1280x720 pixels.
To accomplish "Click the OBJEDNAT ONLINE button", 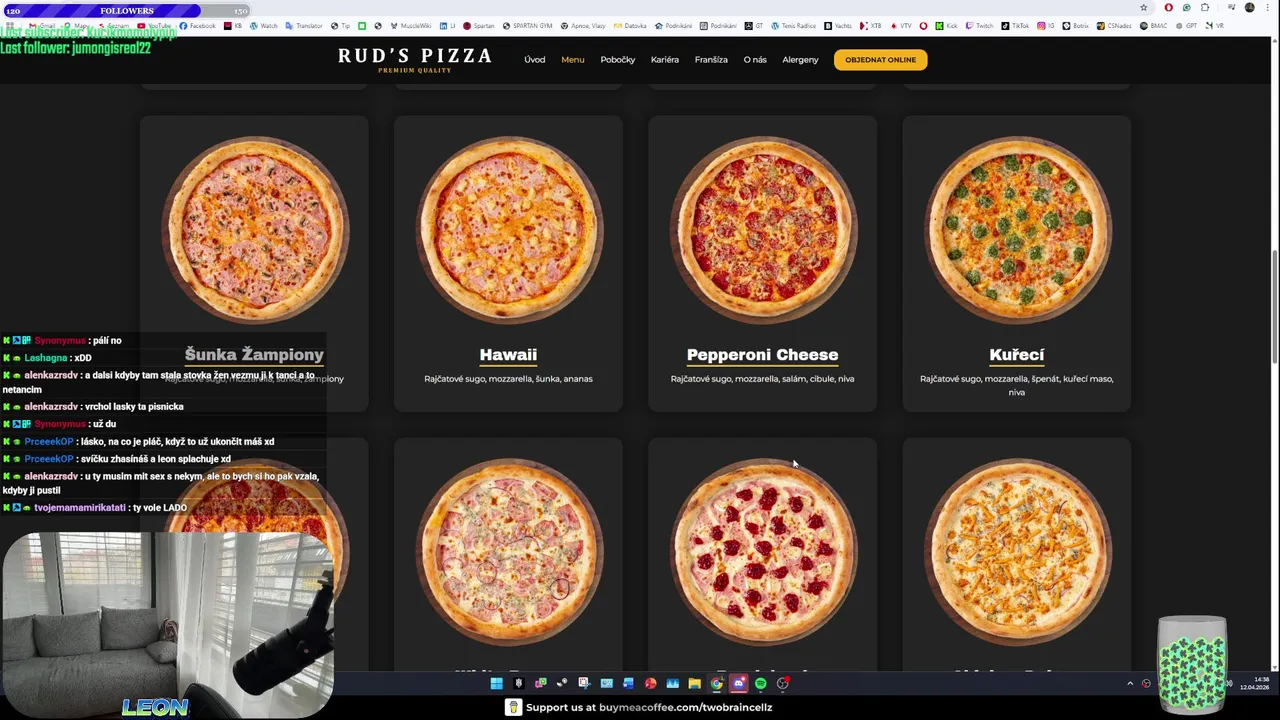I will pos(881,60).
